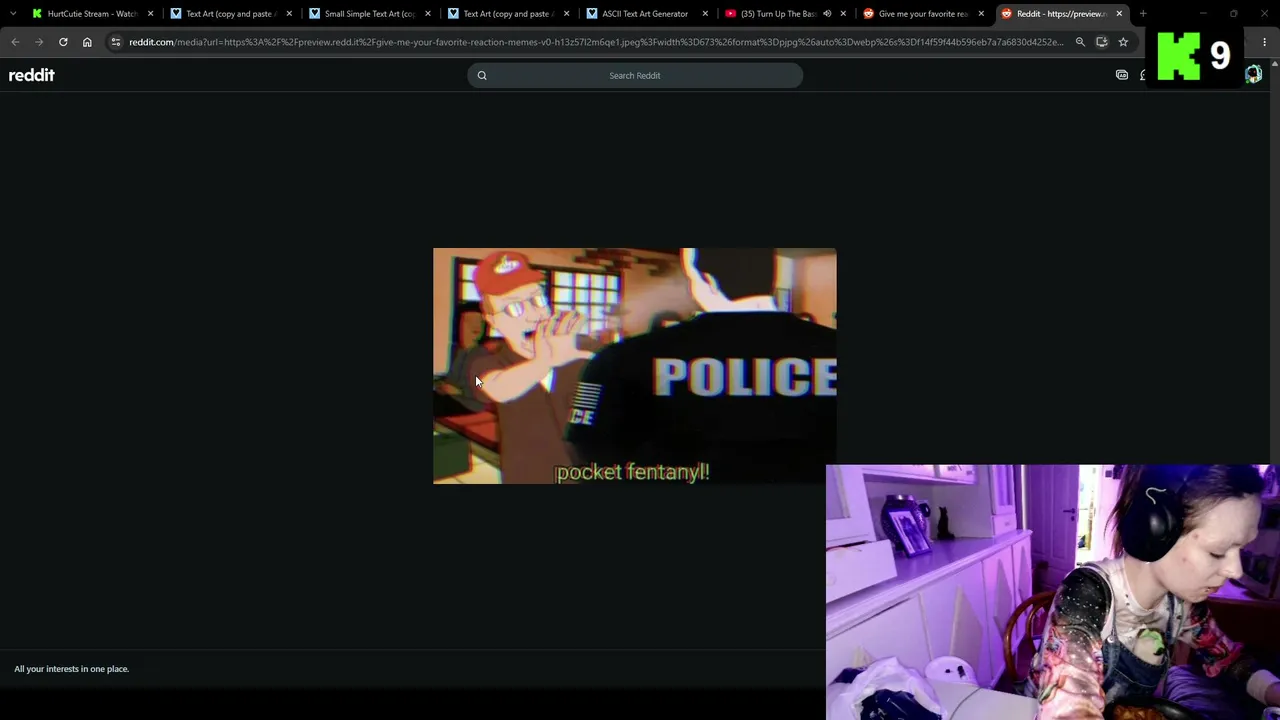The image size is (1280, 720).
Task: Open the zoom magnifier in address bar
Action: tap(1080, 42)
